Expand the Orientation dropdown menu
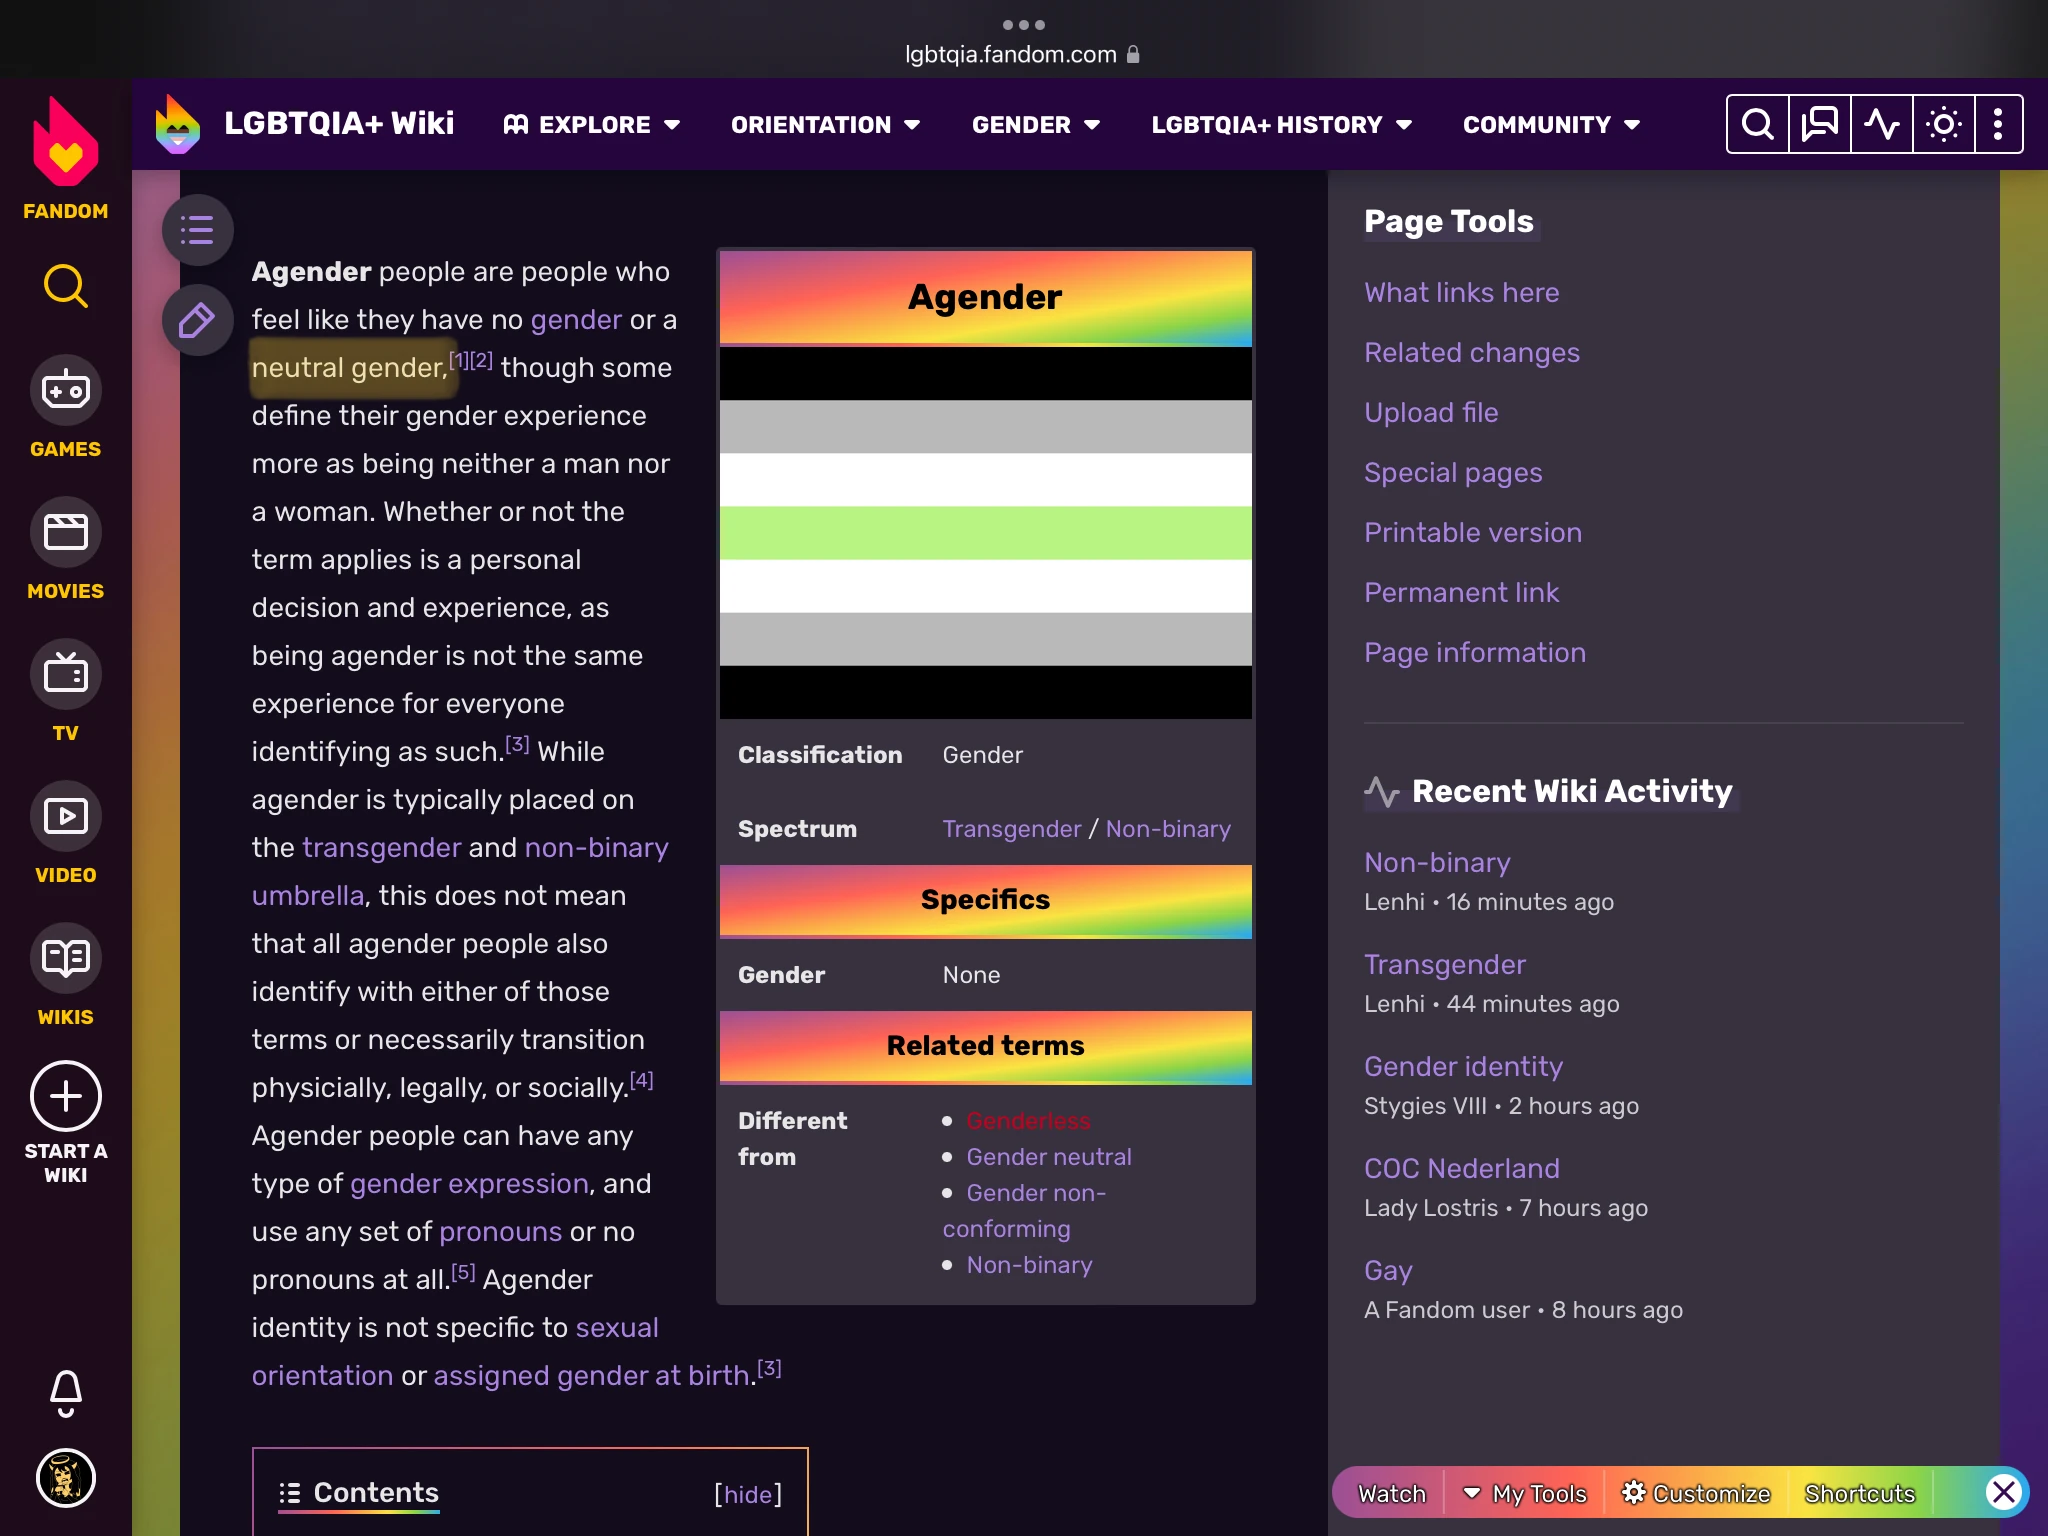The width and height of the screenshot is (2048, 1536). coord(825,125)
